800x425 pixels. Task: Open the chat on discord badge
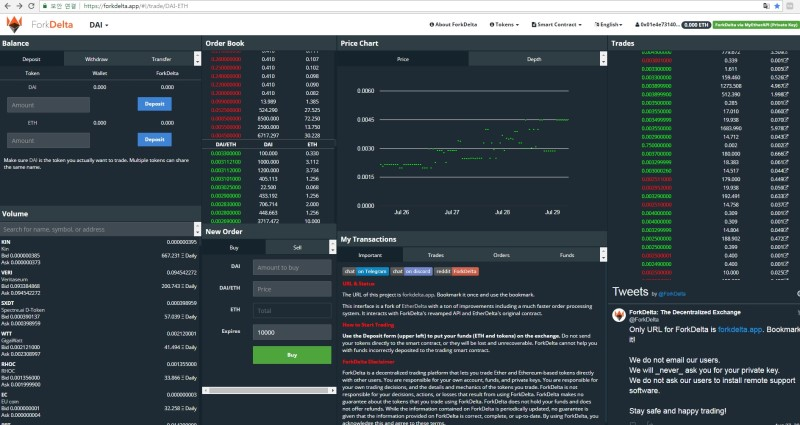pos(411,271)
